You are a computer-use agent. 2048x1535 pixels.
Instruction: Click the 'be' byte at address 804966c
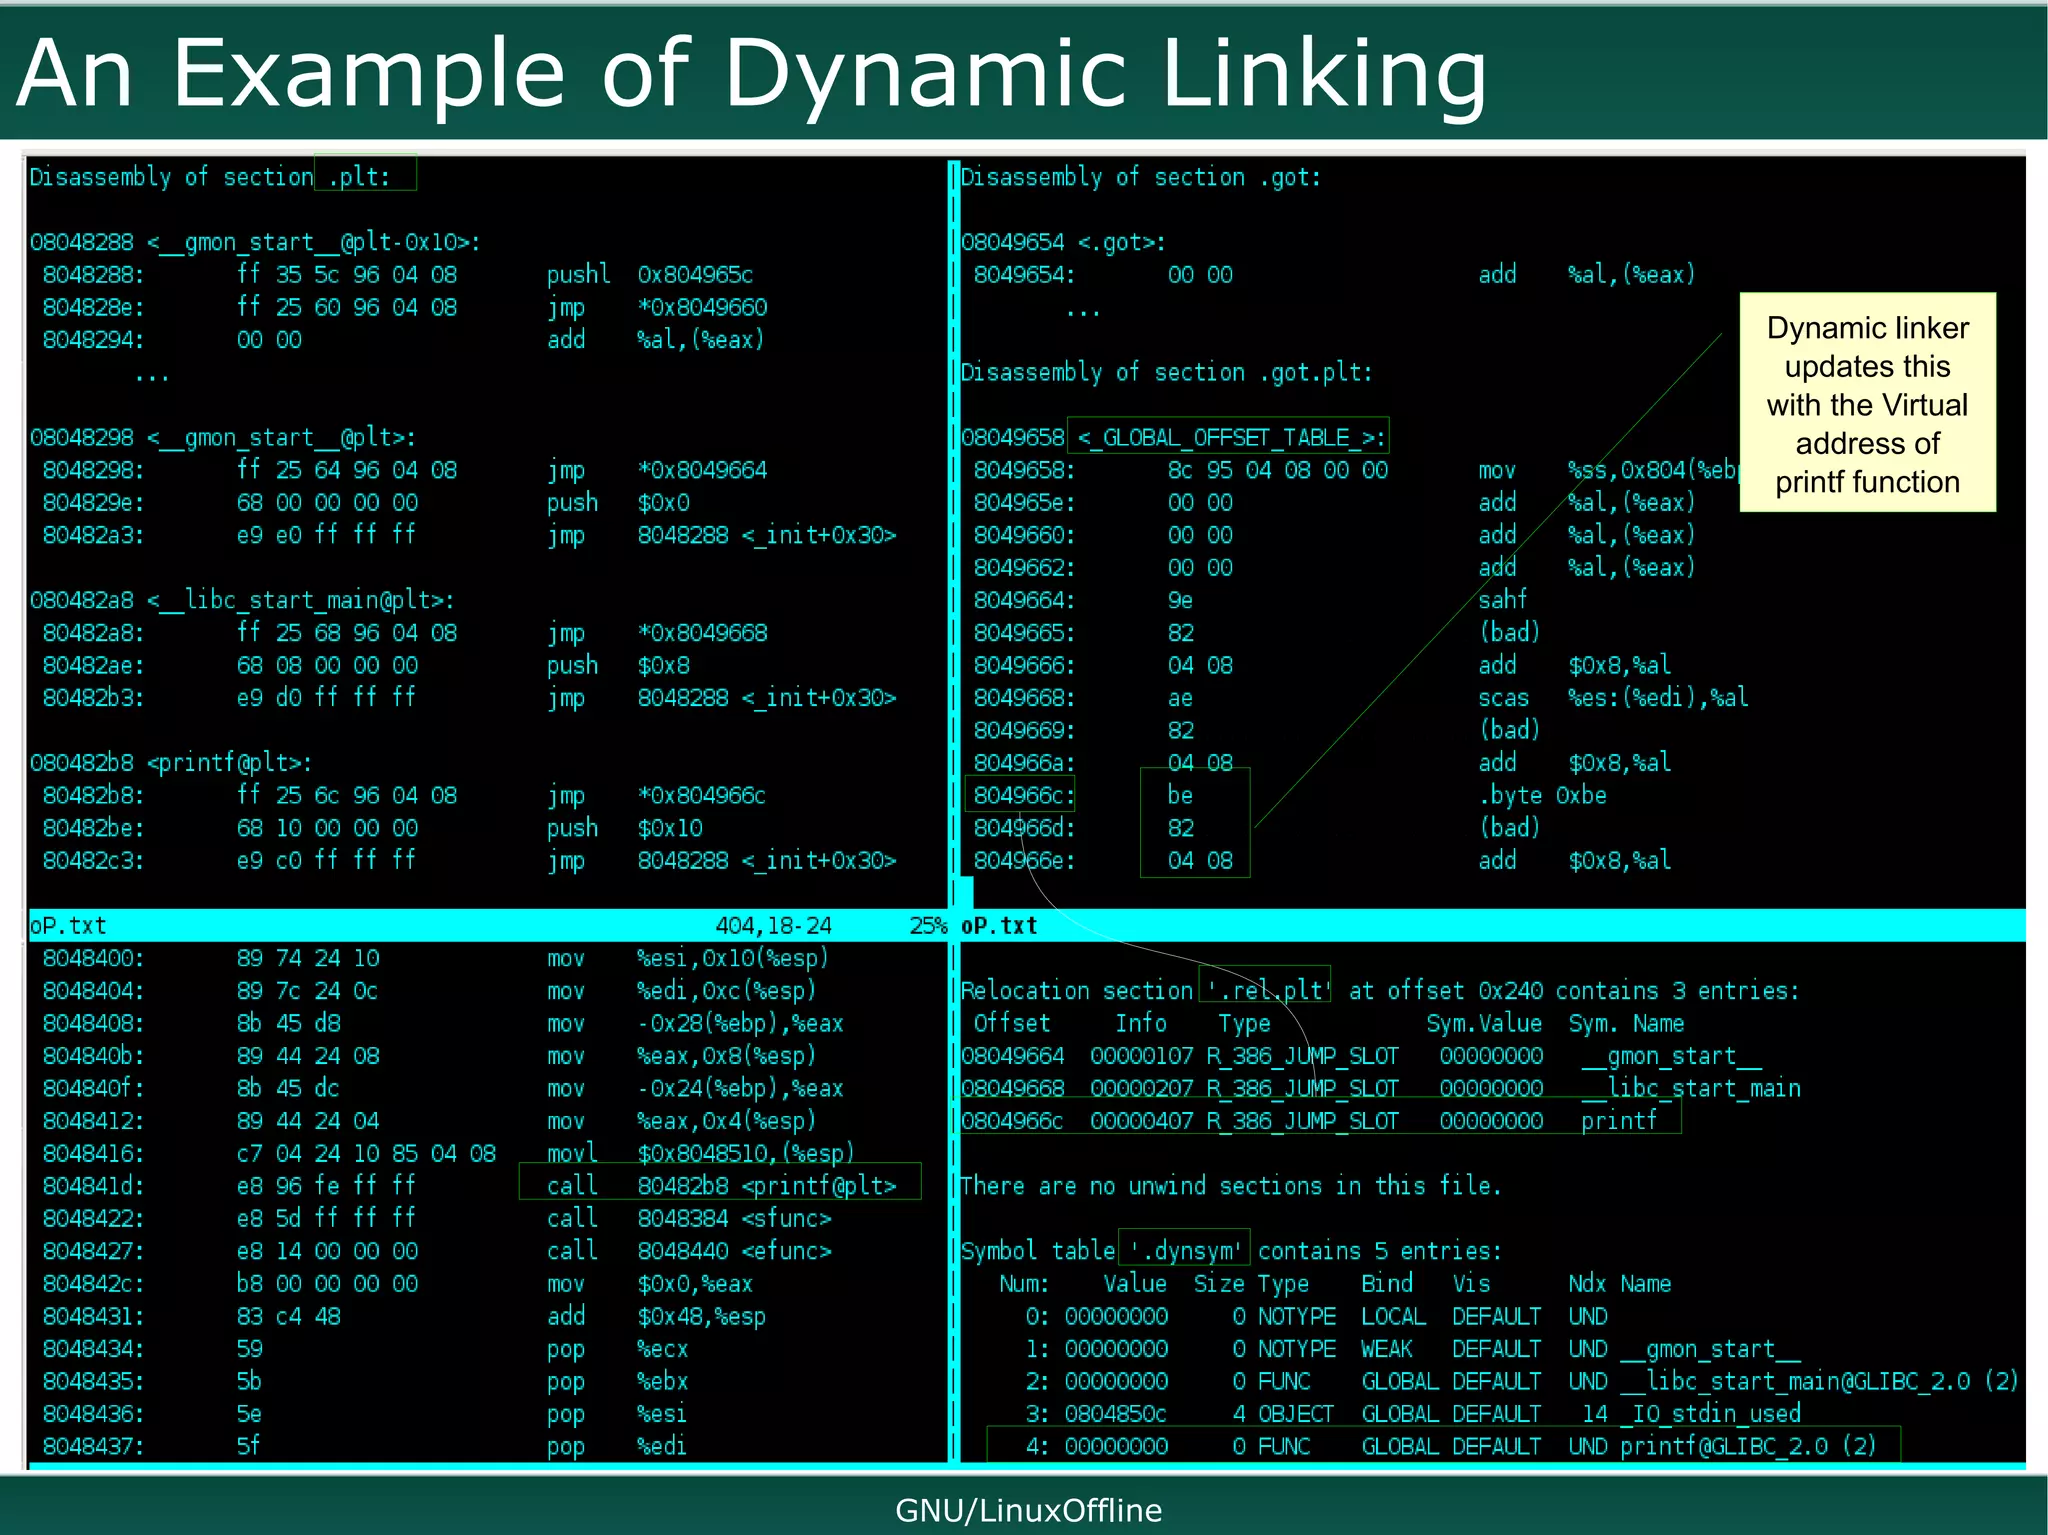click(1180, 795)
